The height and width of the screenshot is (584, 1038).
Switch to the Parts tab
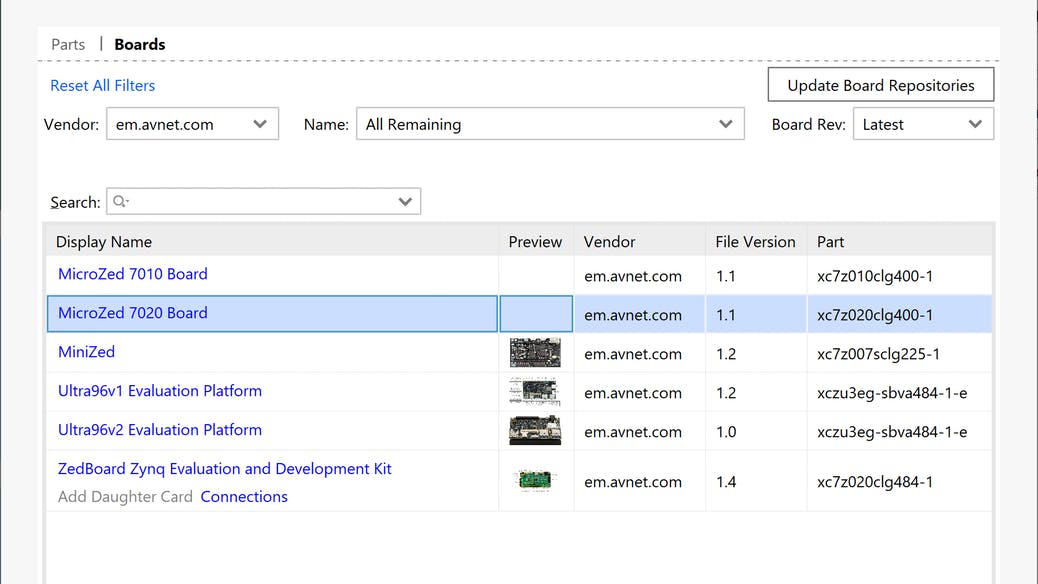pos(68,44)
